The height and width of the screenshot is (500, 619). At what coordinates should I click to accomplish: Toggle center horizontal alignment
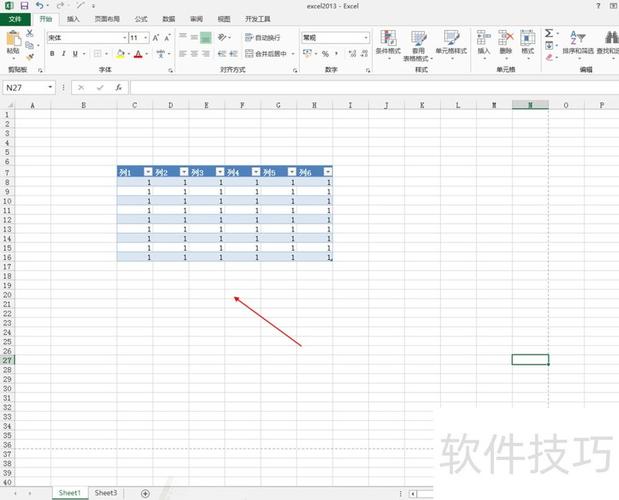[194, 54]
